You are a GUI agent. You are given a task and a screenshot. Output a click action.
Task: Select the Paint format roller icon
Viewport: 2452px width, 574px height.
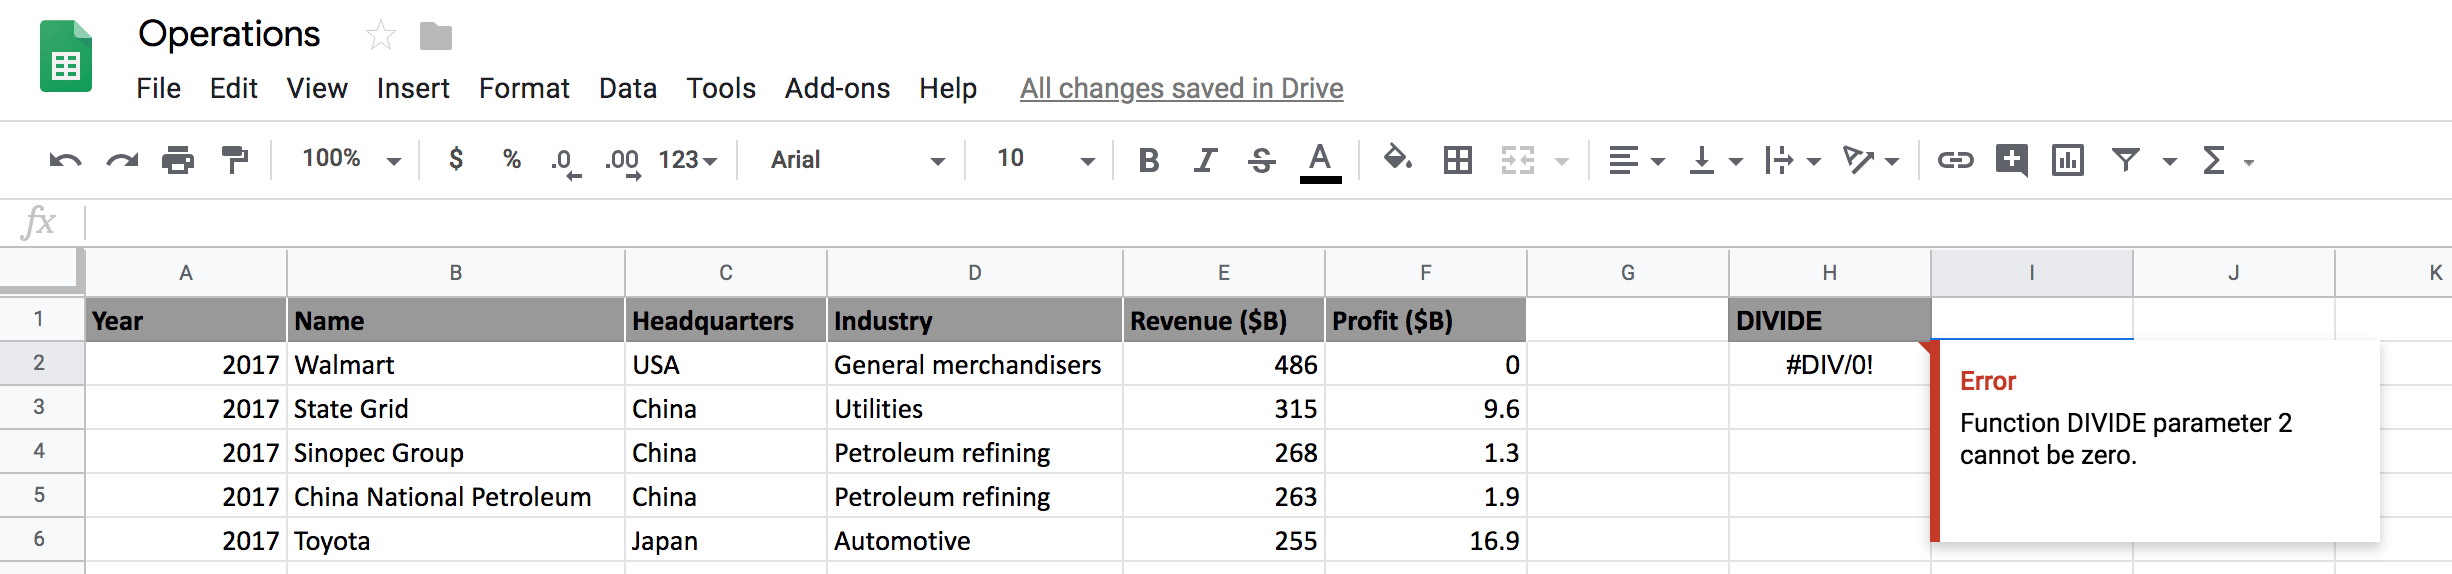235,160
